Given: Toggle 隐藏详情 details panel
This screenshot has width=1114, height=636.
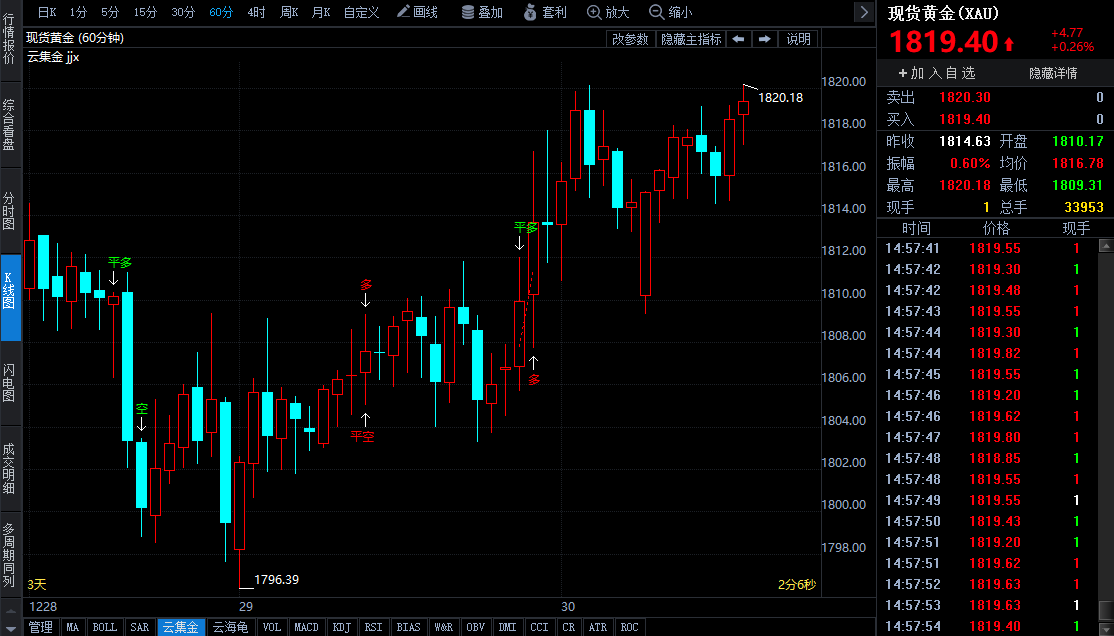Looking at the screenshot, I should (1053, 73).
